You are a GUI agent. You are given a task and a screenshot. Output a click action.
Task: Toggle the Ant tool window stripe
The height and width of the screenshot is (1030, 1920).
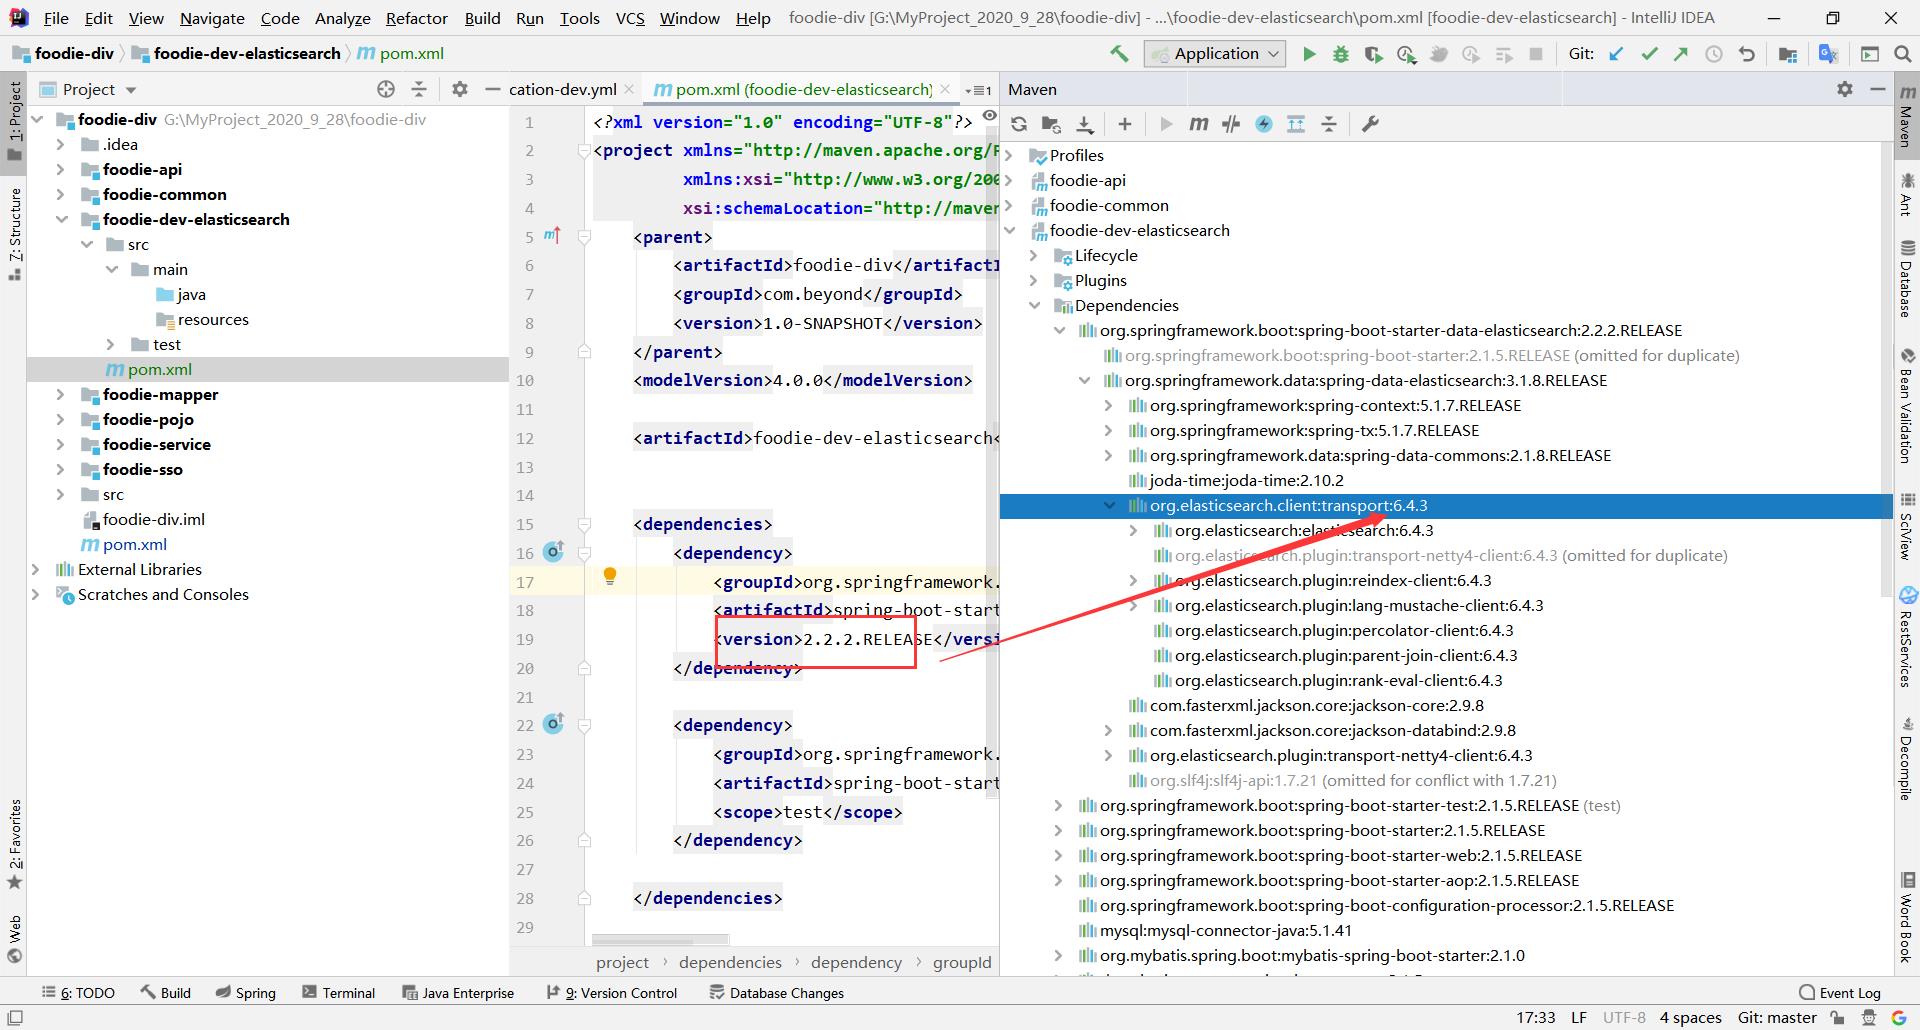(x=1907, y=193)
